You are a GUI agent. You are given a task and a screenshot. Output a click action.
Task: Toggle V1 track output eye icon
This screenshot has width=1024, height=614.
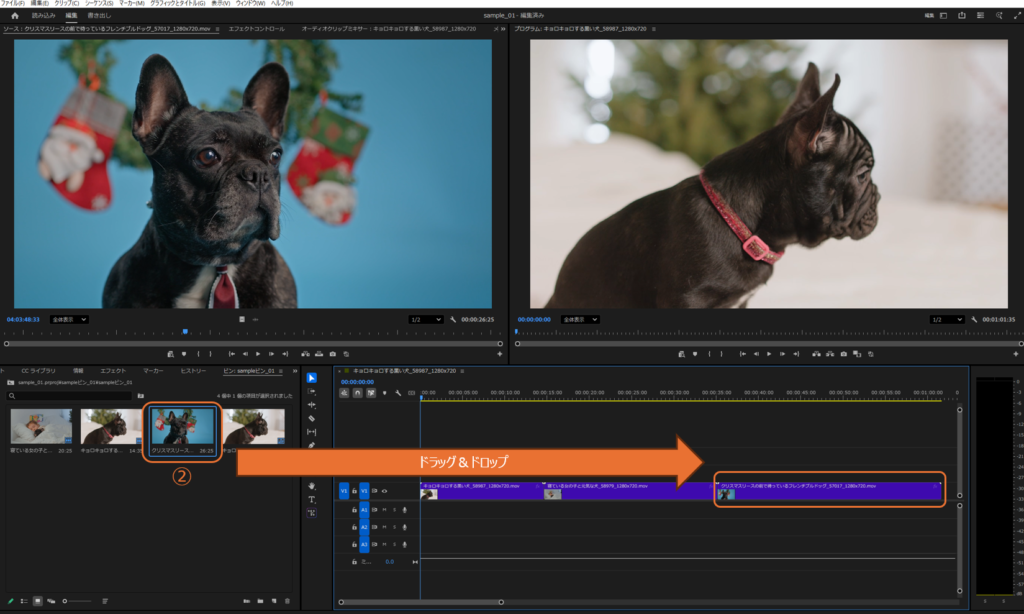tap(385, 491)
